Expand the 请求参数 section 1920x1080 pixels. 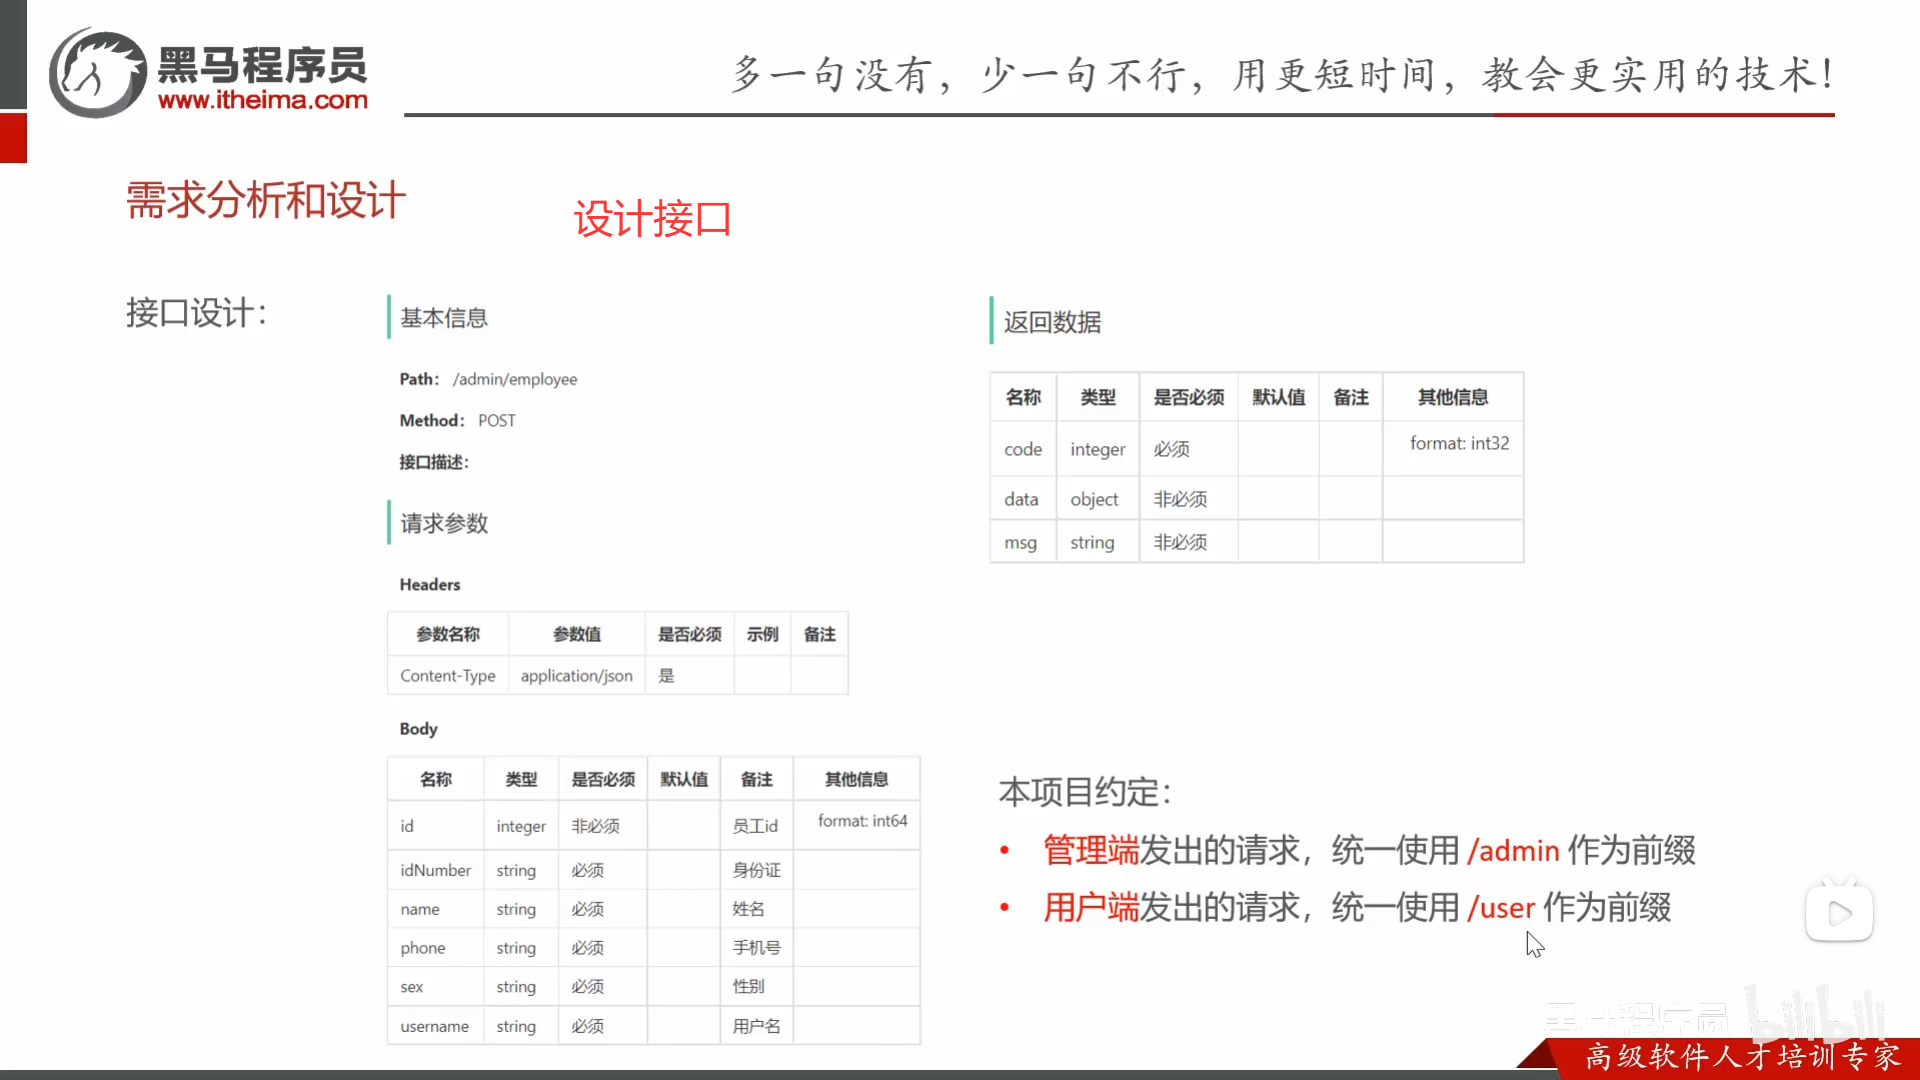pos(443,522)
